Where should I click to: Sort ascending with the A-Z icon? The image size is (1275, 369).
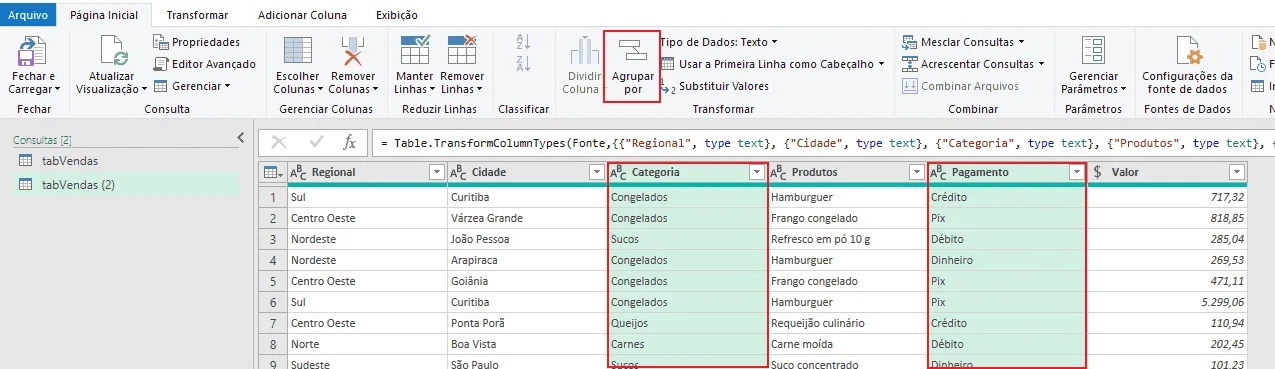(522, 42)
